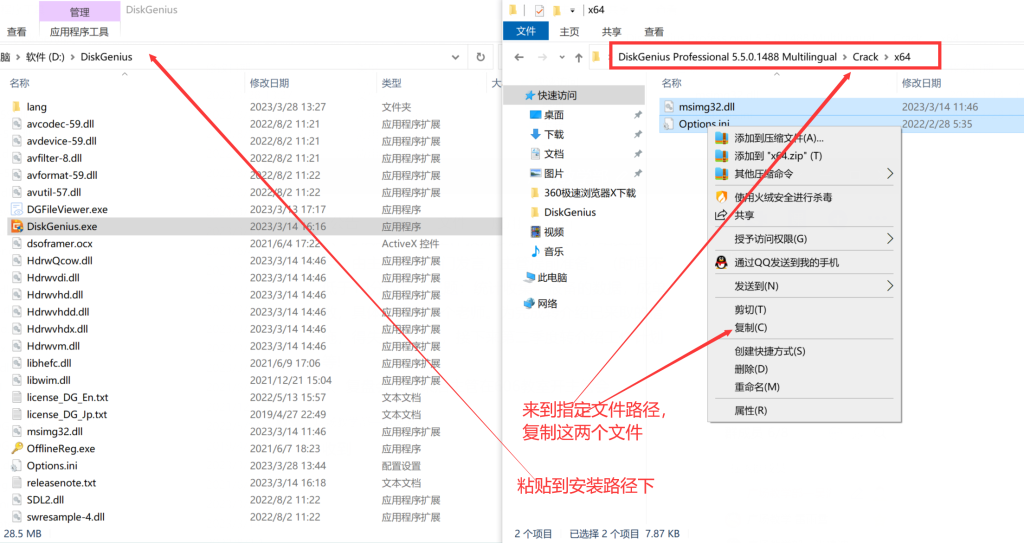Open left address bar history dropdown
Viewport: 1024px width, 543px height.
pos(455,57)
